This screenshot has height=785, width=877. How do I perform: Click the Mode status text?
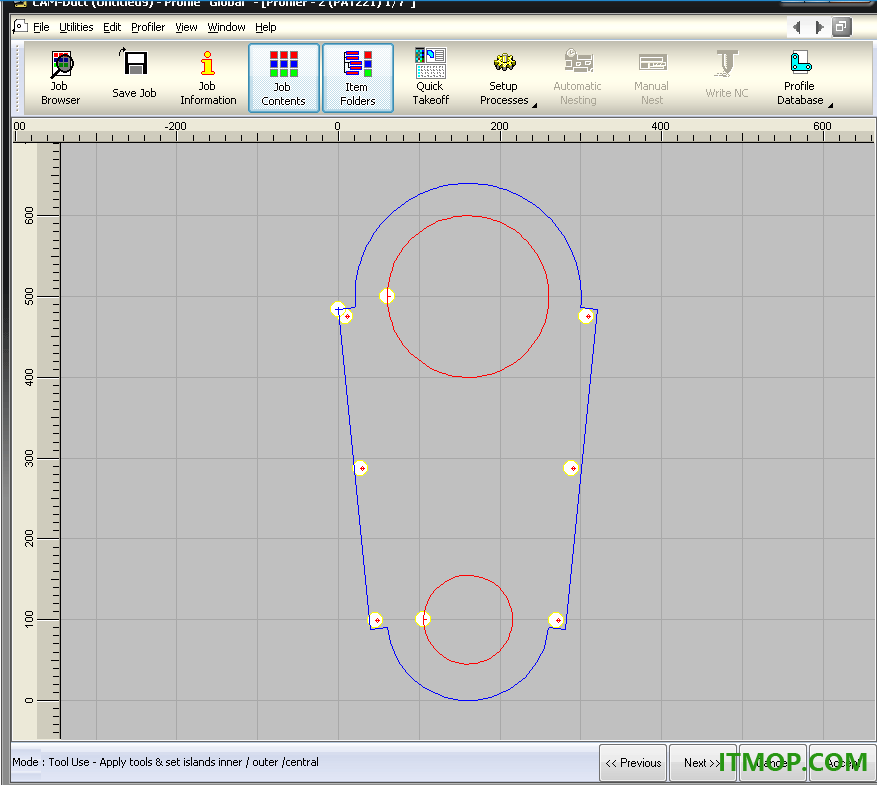(166, 762)
